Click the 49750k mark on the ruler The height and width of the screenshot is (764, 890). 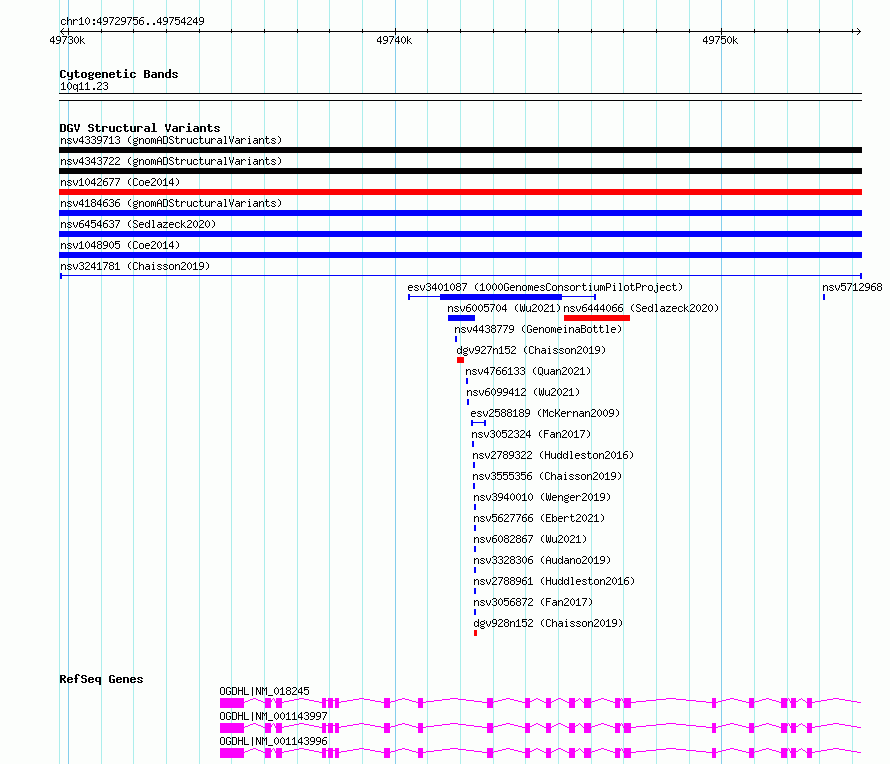(719, 40)
